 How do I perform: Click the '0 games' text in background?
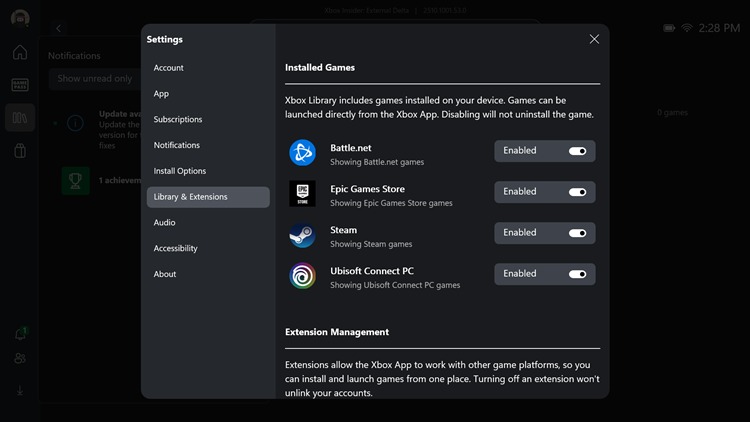(672, 112)
